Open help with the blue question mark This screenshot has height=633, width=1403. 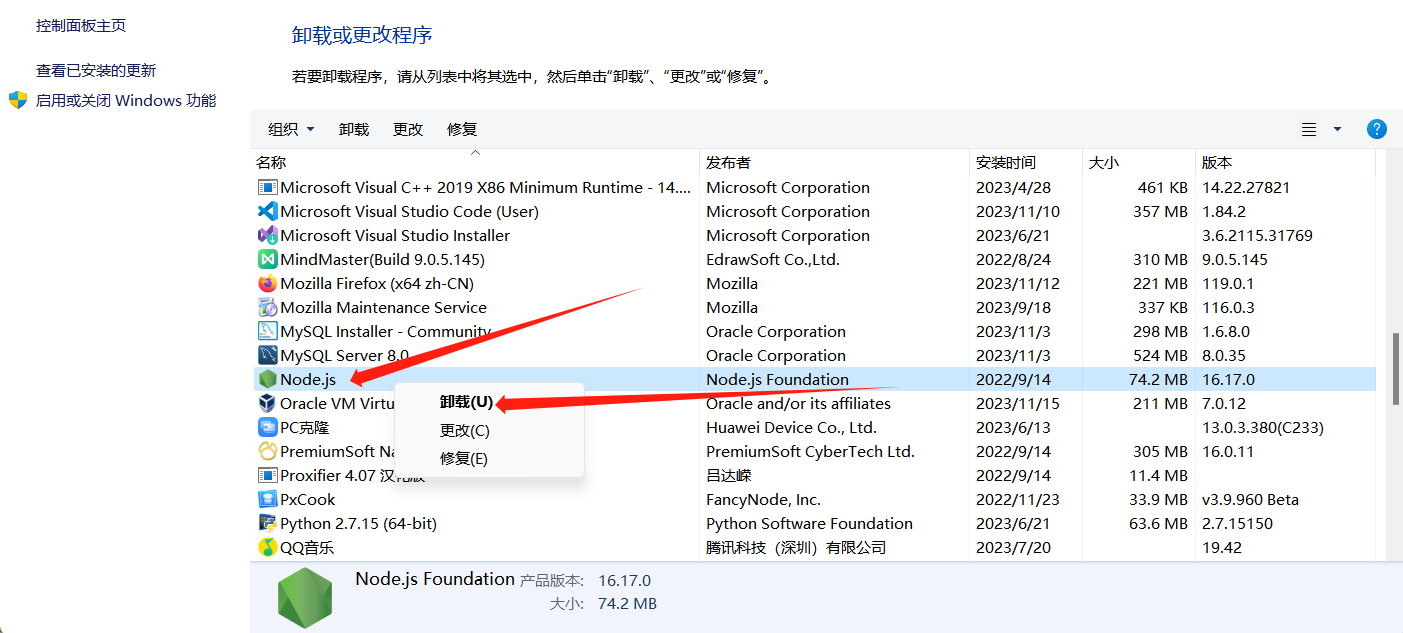click(1376, 129)
